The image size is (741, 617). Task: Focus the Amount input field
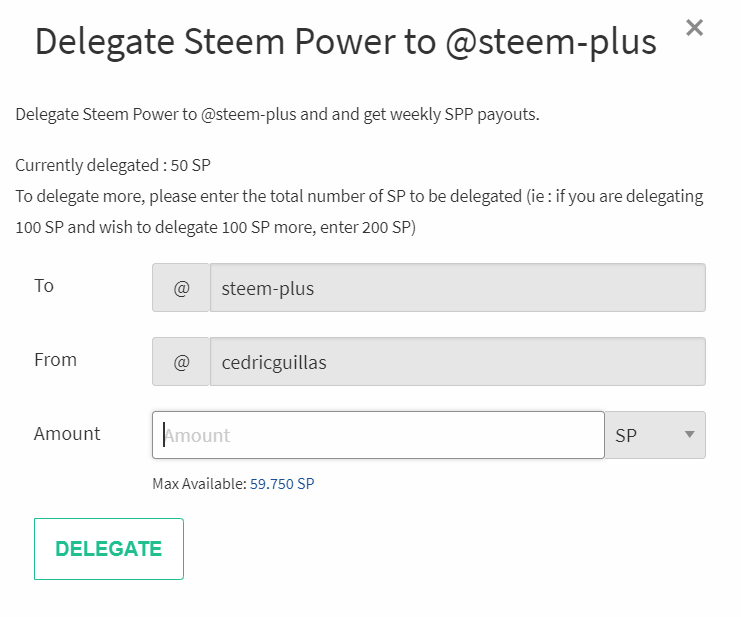coord(378,435)
